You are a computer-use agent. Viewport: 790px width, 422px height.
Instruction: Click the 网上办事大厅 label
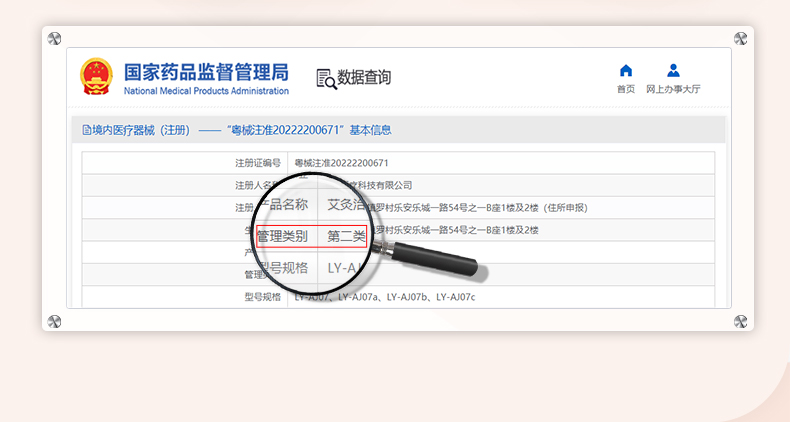pyautogui.click(x=673, y=89)
